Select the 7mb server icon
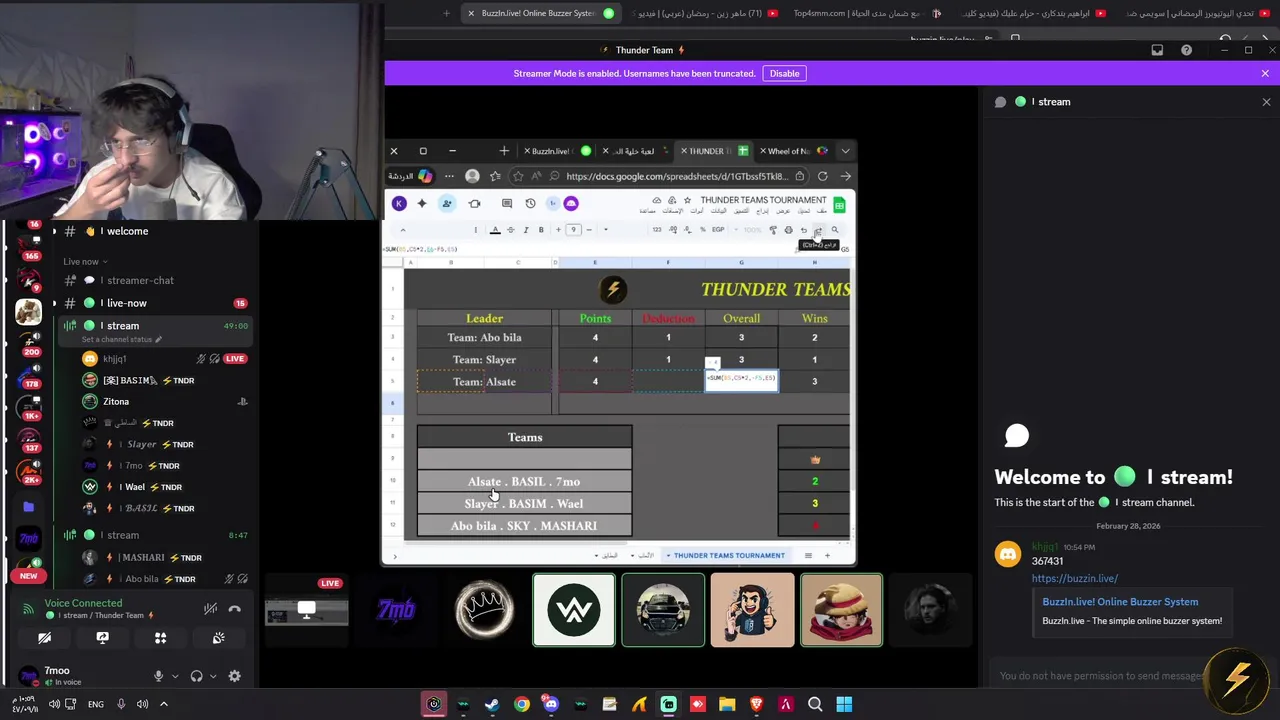This screenshot has height=720, width=1280. 28,539
